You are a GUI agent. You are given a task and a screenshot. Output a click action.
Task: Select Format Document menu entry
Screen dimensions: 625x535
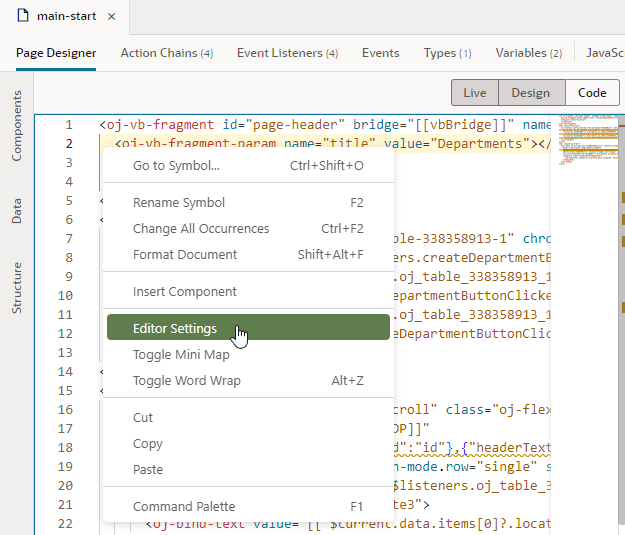point(248,254)
